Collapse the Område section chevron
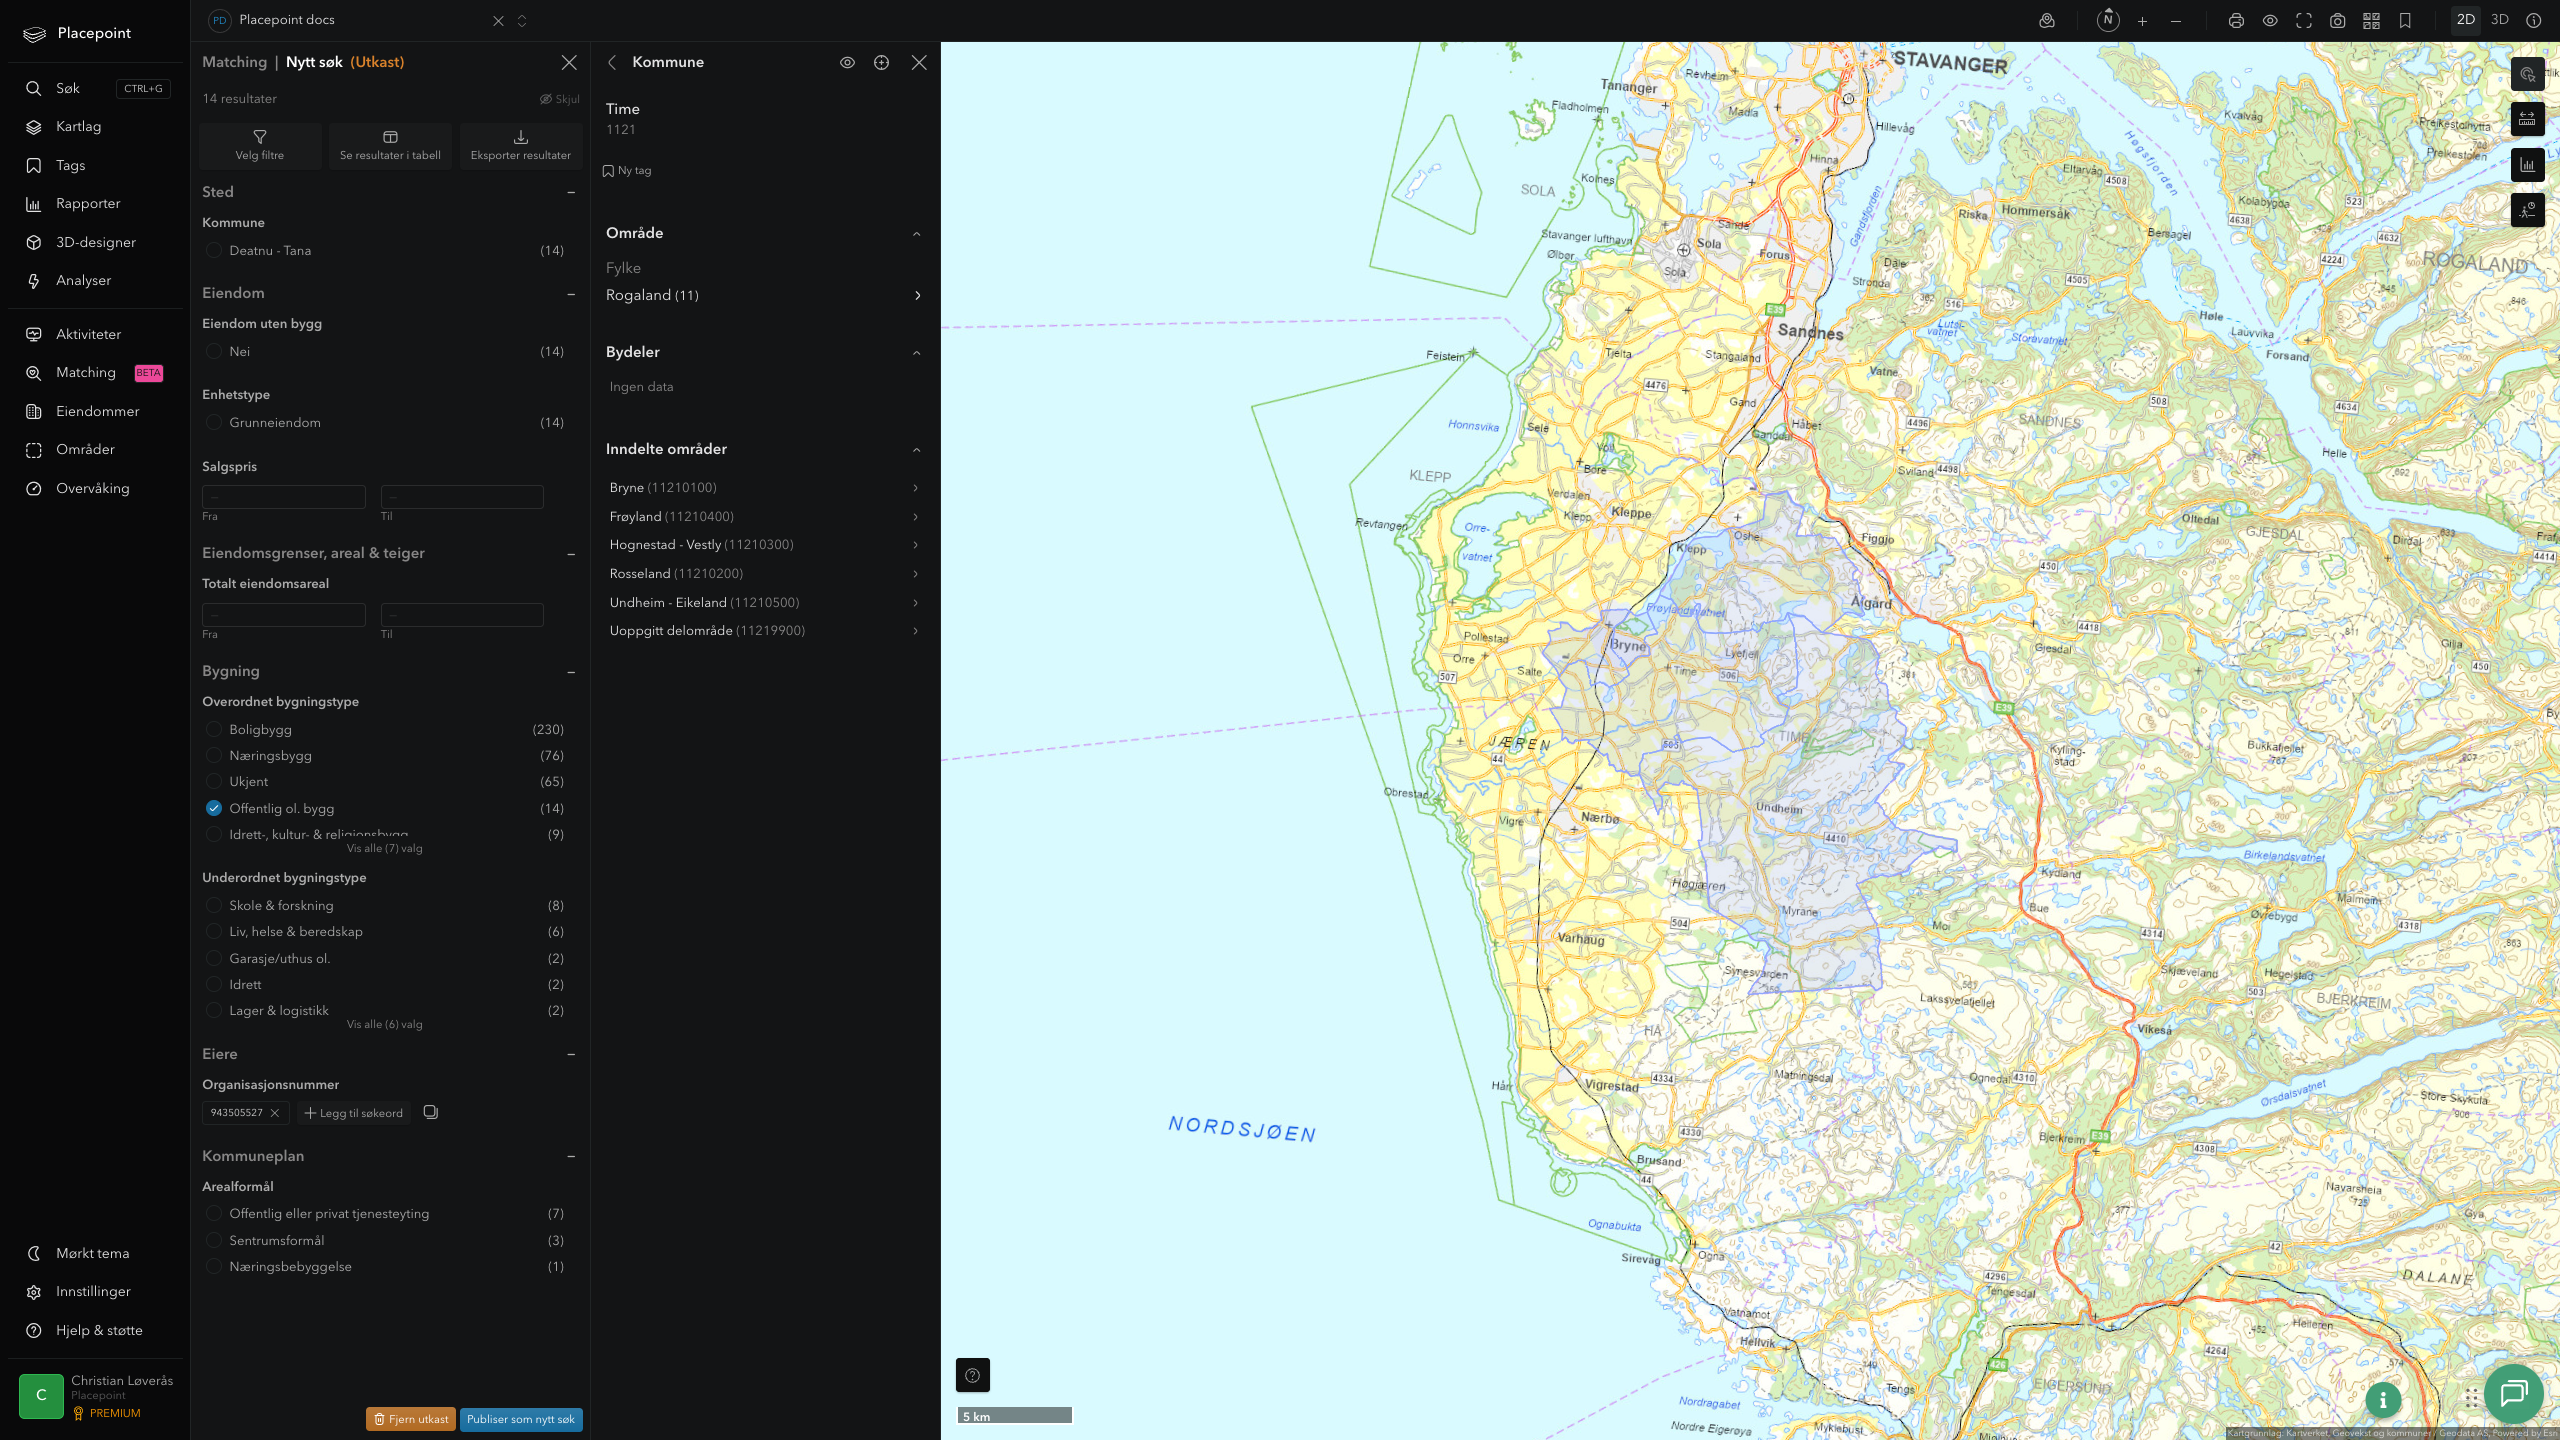This screenshot has width=2560, height=1440. 917,234
